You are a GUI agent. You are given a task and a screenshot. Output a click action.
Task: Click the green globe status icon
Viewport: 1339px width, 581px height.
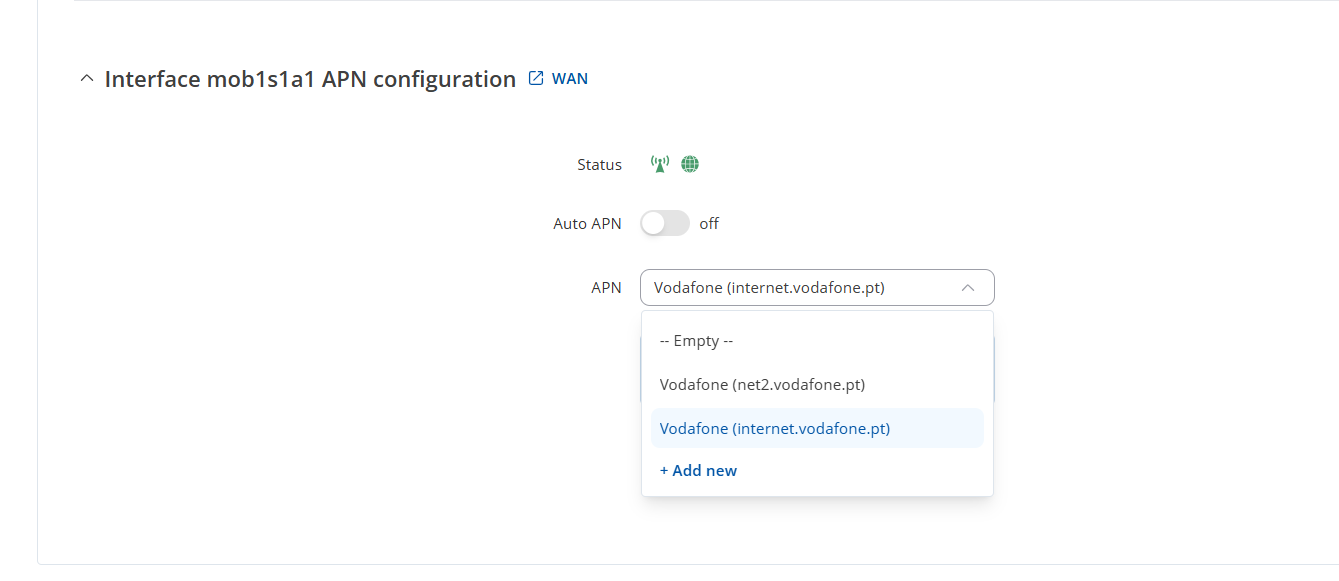point(689,164)
